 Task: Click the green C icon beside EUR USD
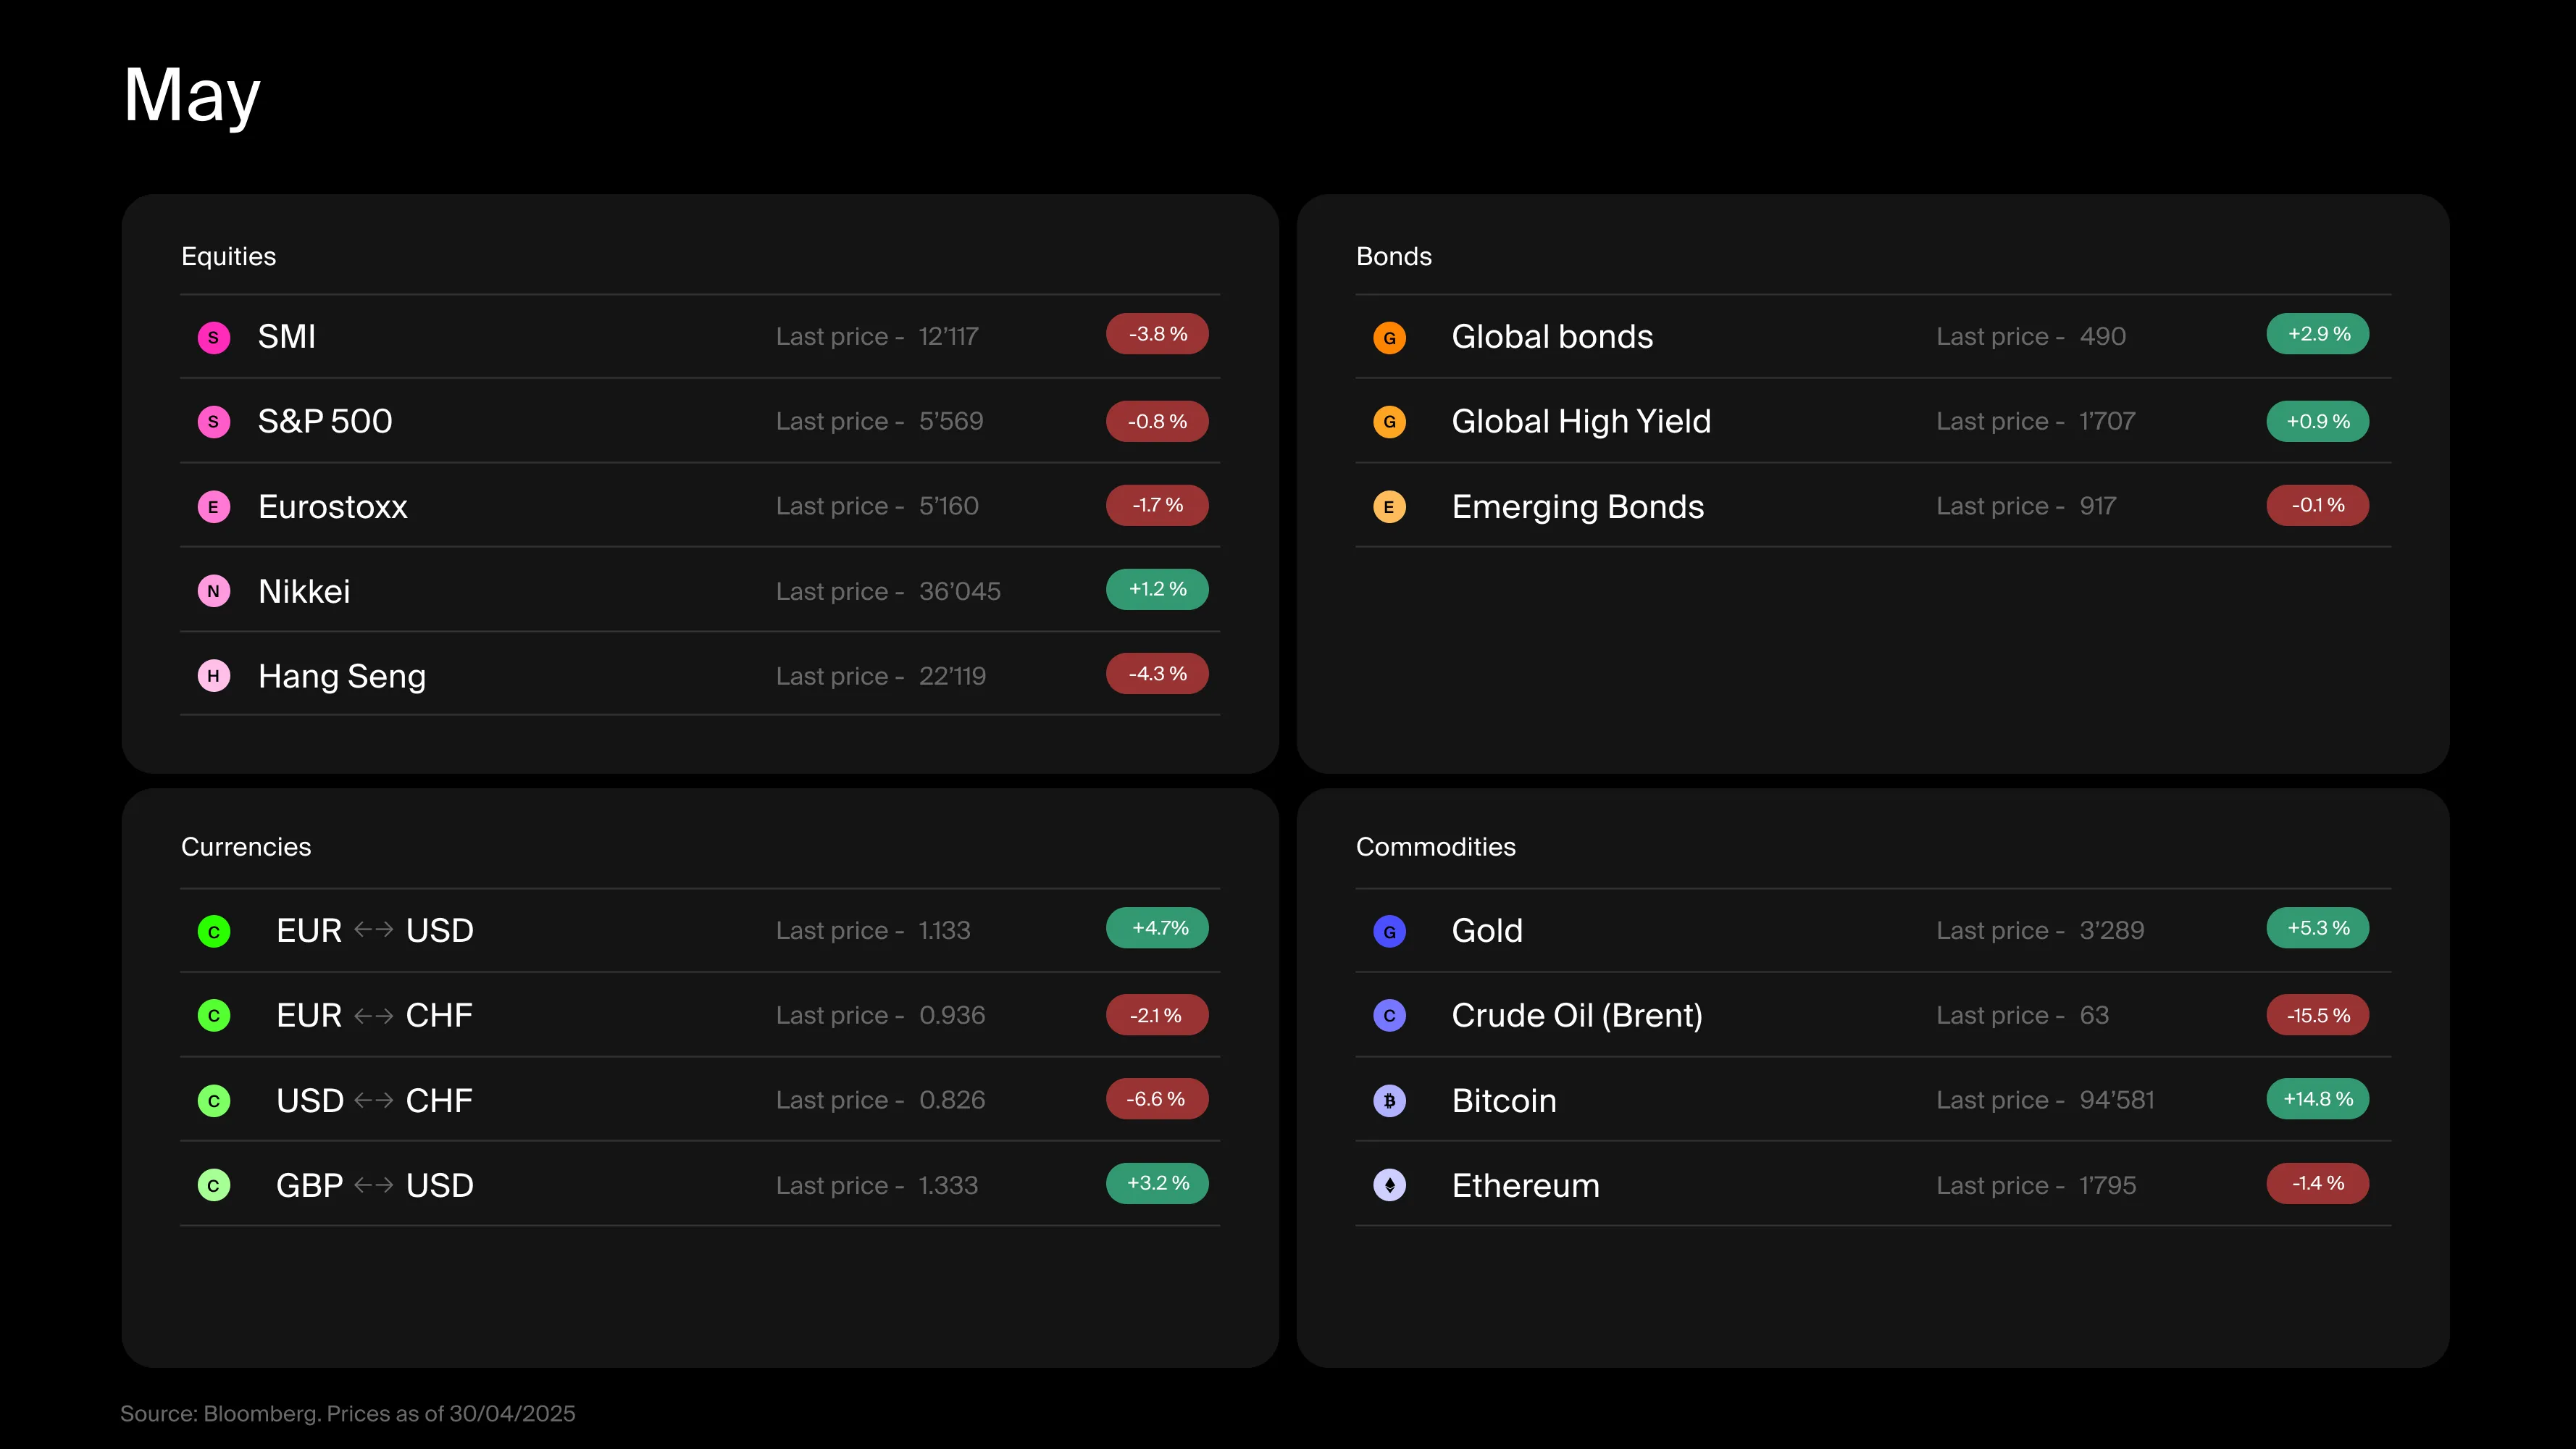213,931
